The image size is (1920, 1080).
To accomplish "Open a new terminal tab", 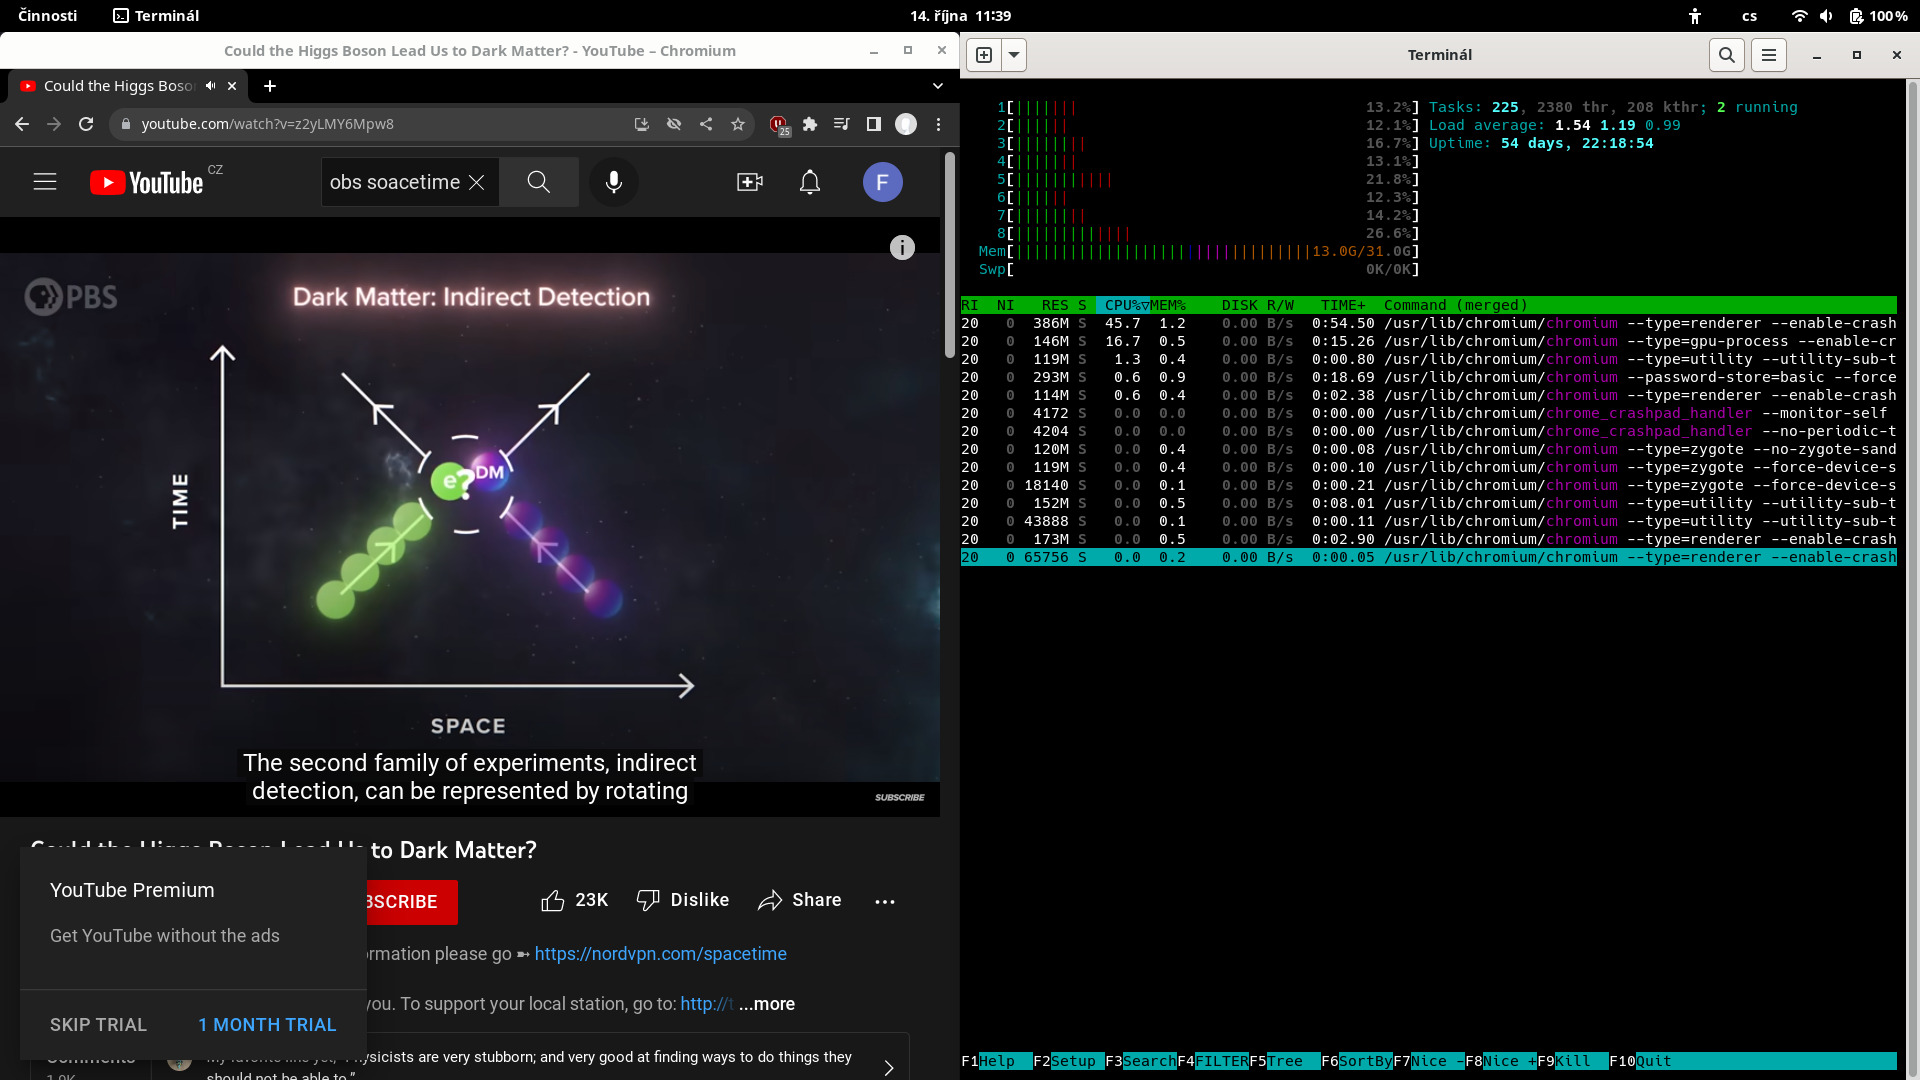I will pyautogui.click(x=984, y=55).
